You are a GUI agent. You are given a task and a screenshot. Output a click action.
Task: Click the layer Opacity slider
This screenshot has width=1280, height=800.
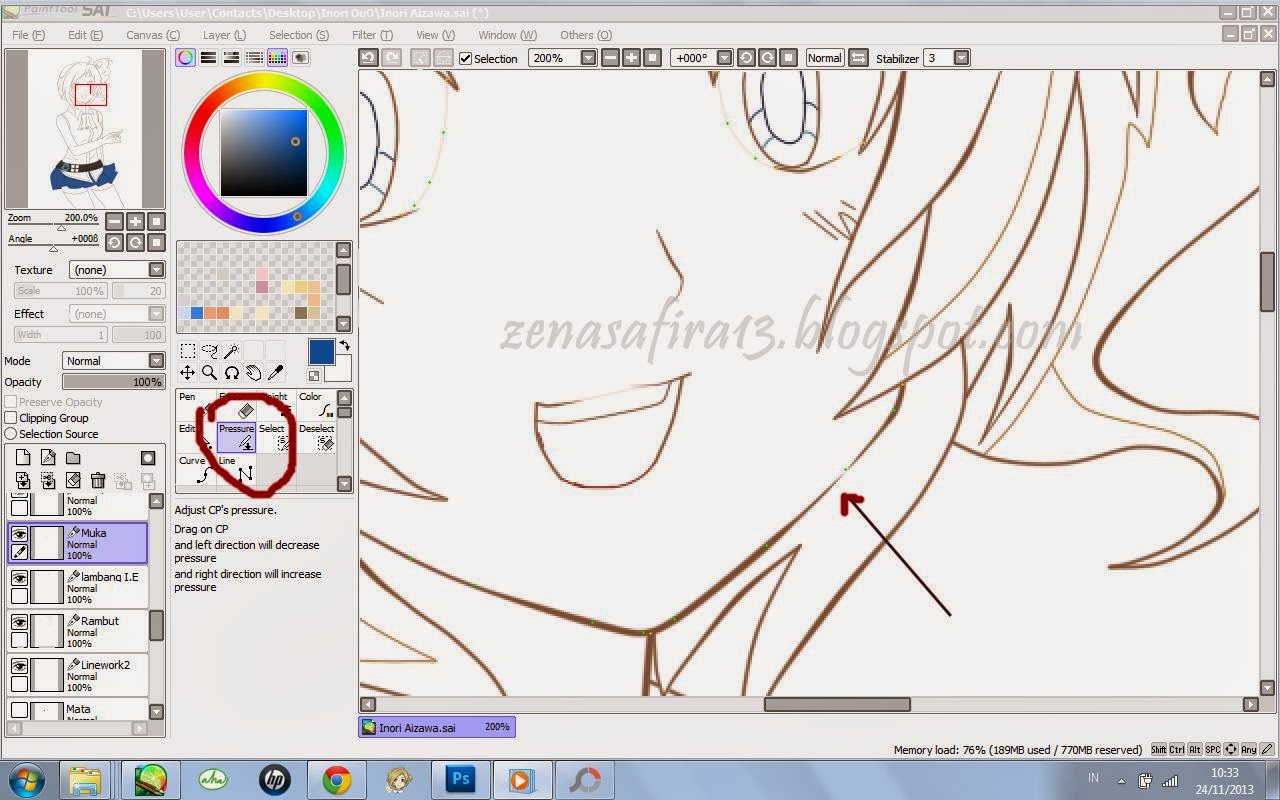[113, 382]
